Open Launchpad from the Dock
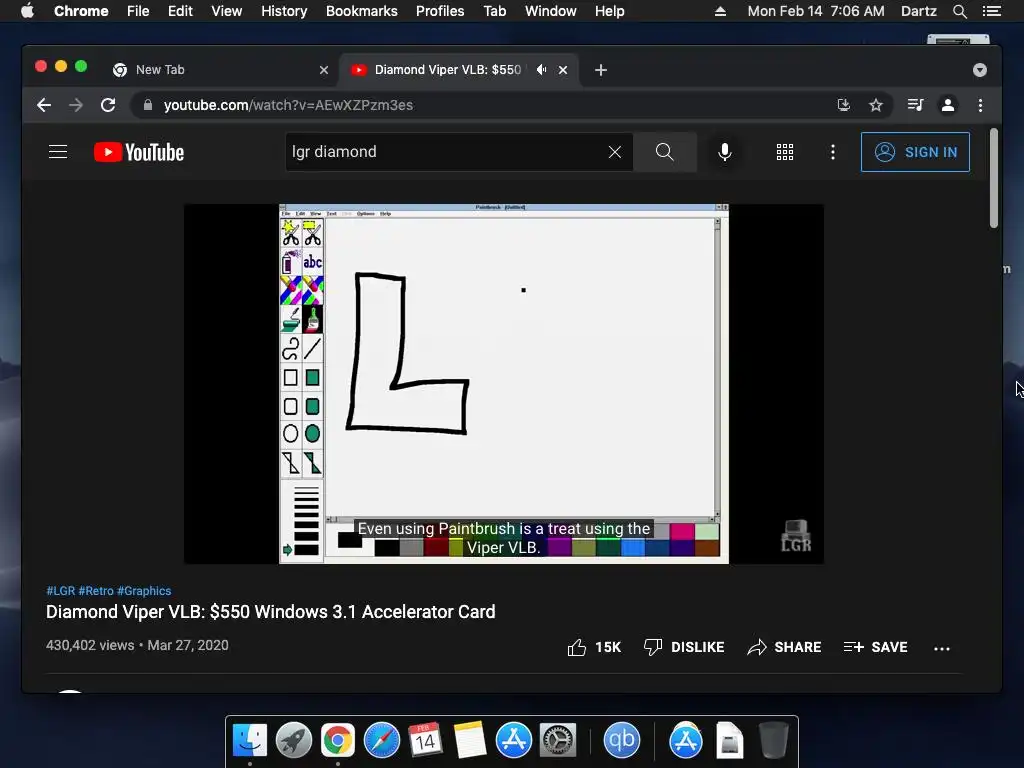Screen dimensions: 1024x768 point(293,741)
